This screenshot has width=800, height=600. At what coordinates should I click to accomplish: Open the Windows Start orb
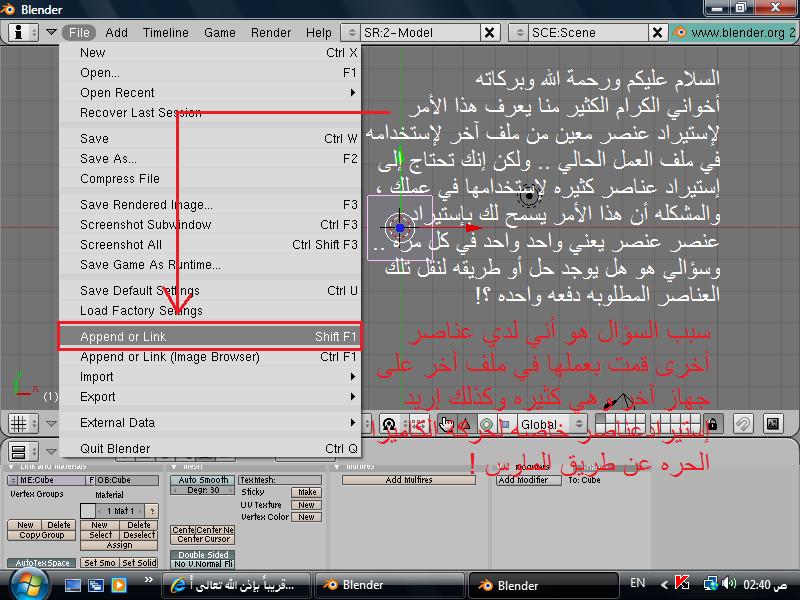[28, 585]
